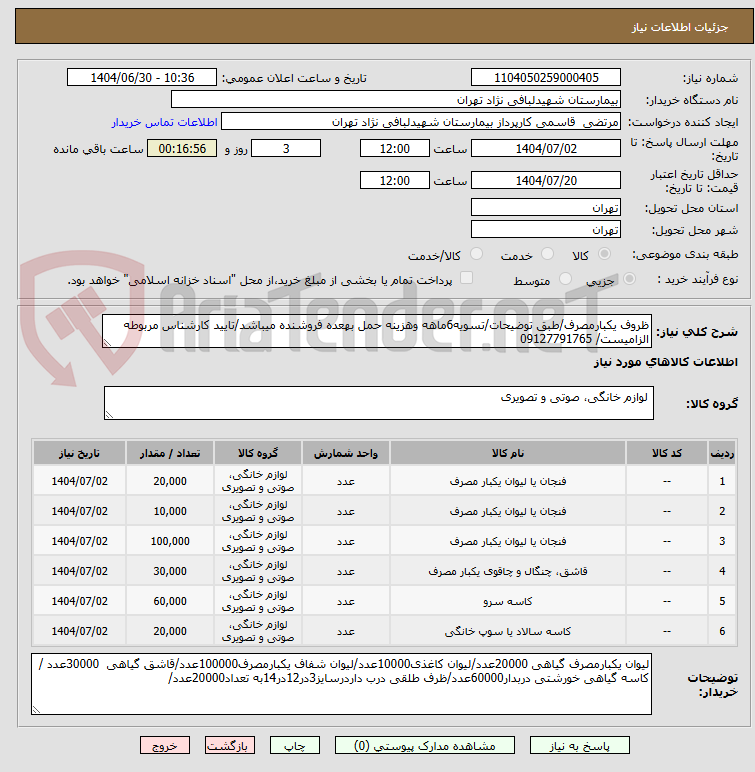This screenshot has width=755, height=772.
Task: Open اطلاعات تماس خریدار link
Action: [x=164, y=122]
